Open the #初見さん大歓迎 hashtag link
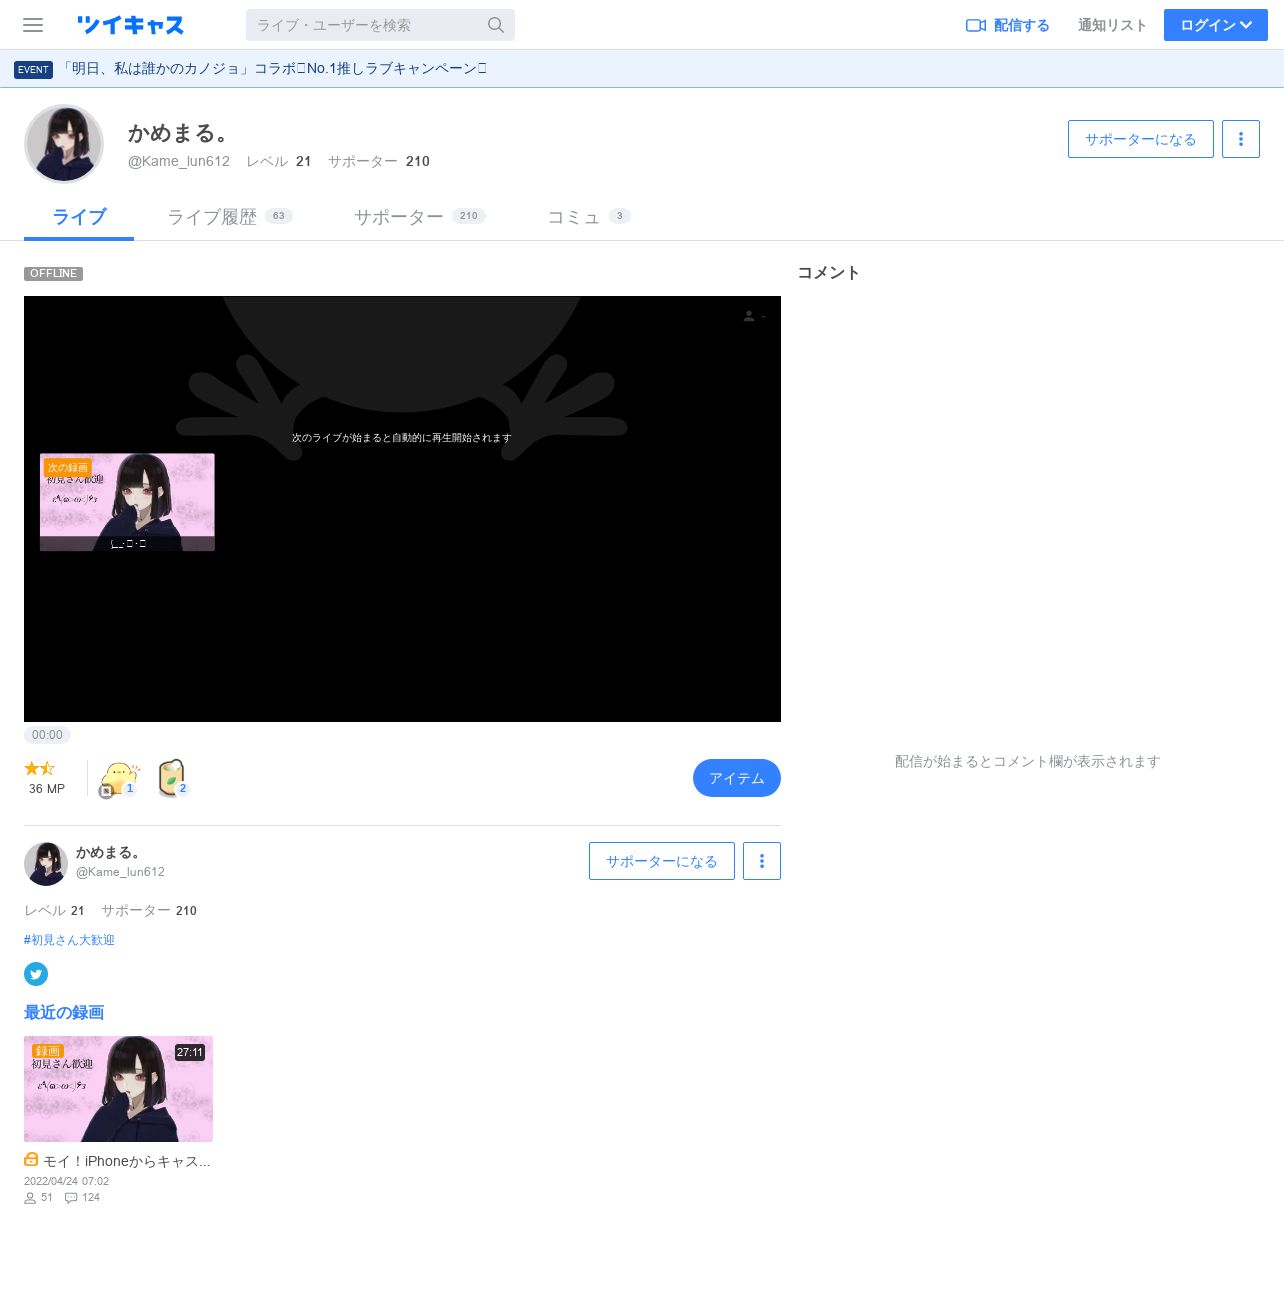 70,940
